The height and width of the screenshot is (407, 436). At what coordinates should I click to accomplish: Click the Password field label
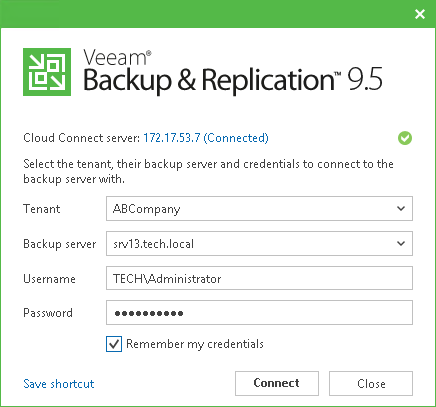pyautogui.click(x=48, y=313)
